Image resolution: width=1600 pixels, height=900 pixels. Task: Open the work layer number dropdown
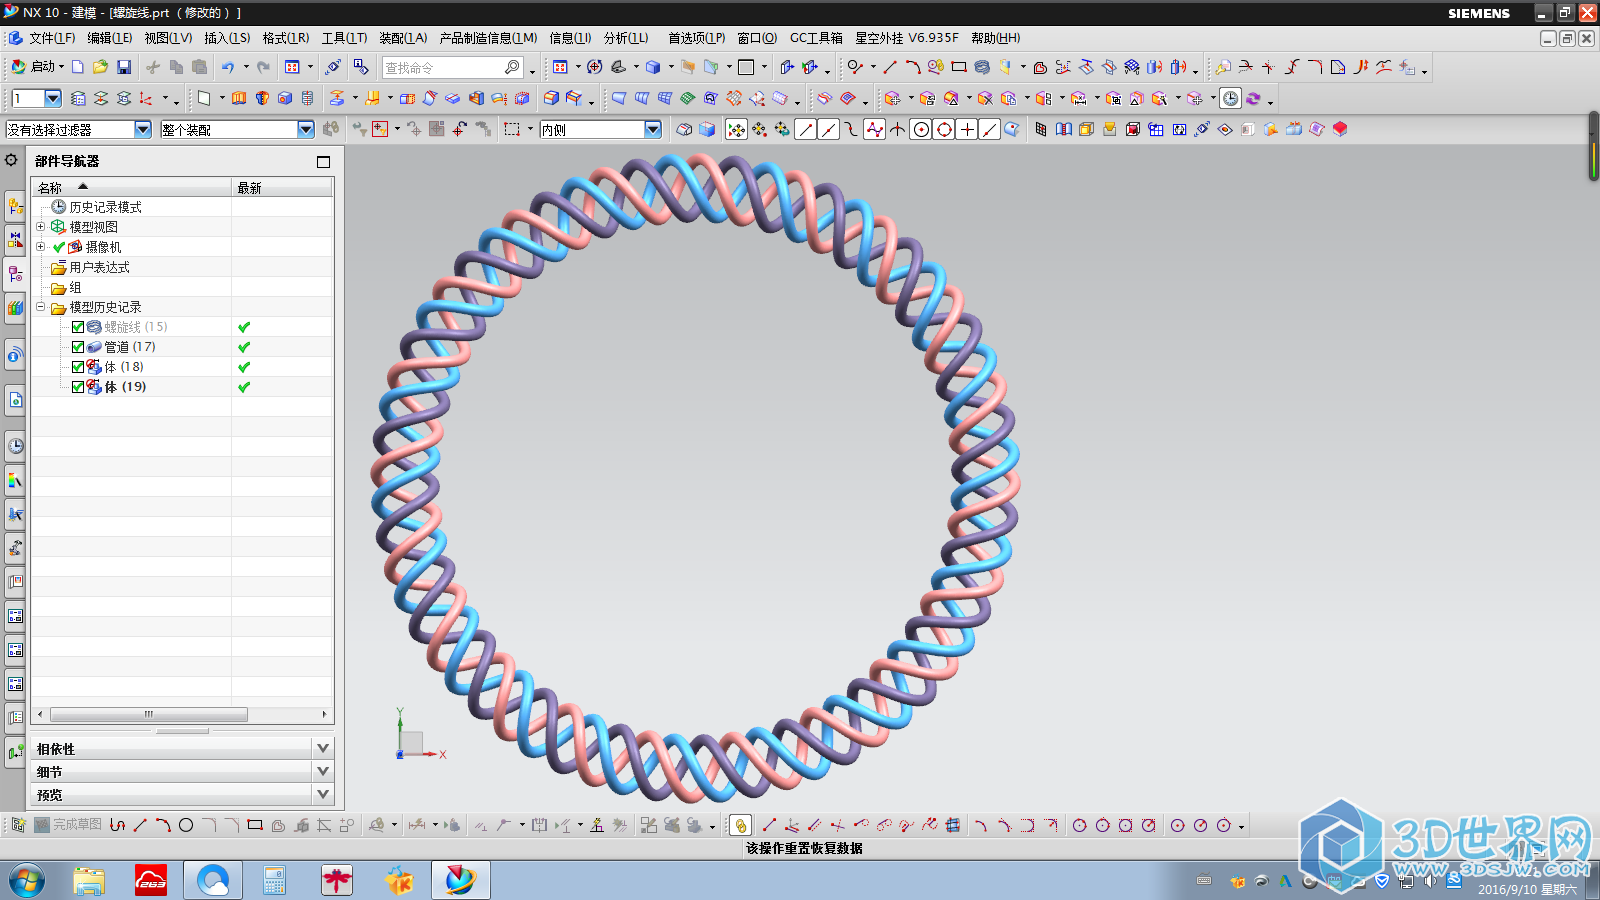[x=53, y=98]
